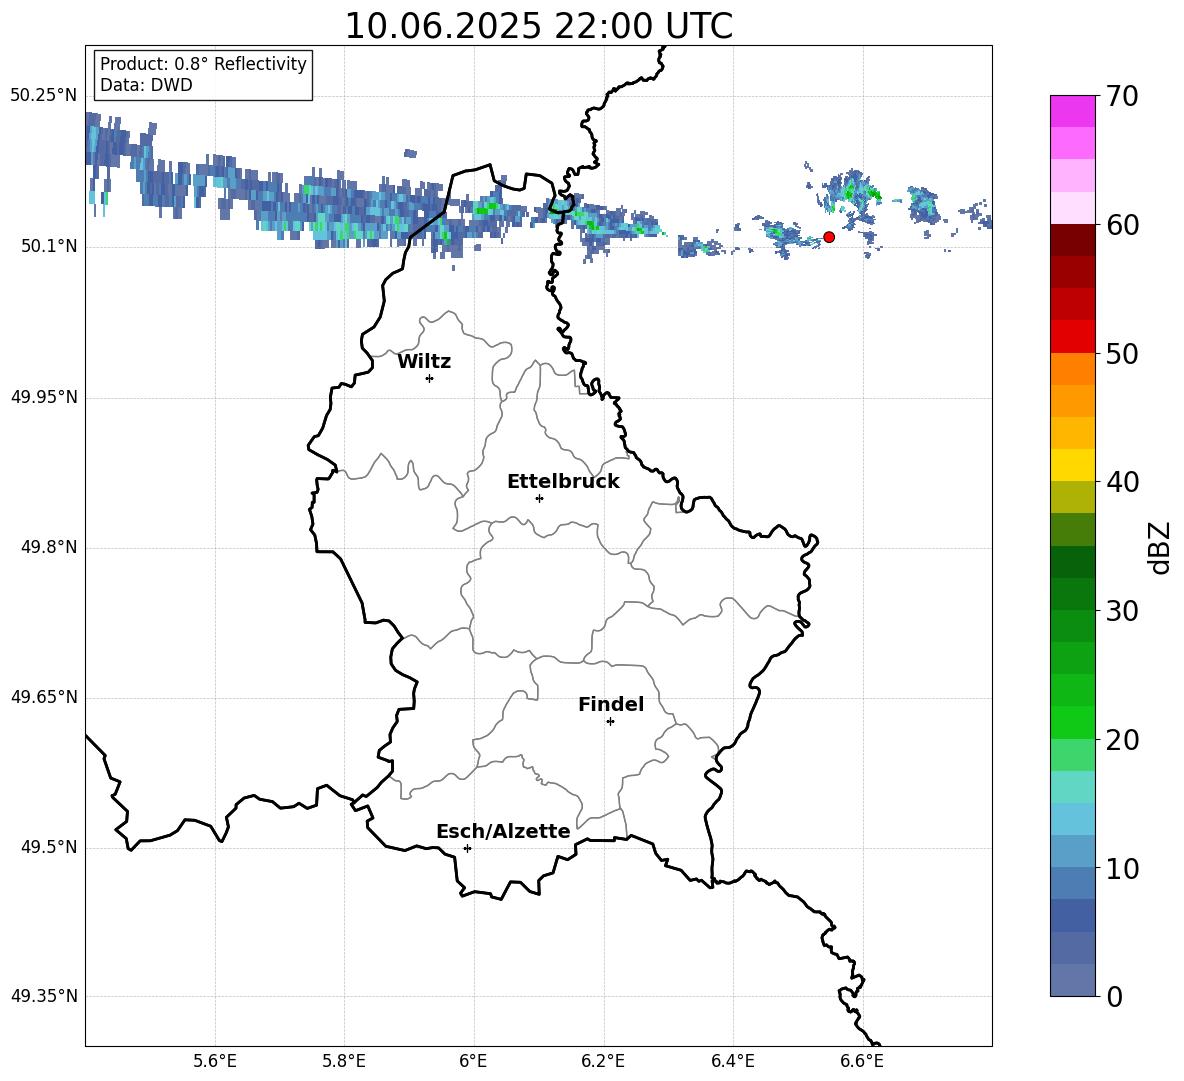Click the 6.6°E longitude label
1184x1081 pixels.
[862, 1062]
